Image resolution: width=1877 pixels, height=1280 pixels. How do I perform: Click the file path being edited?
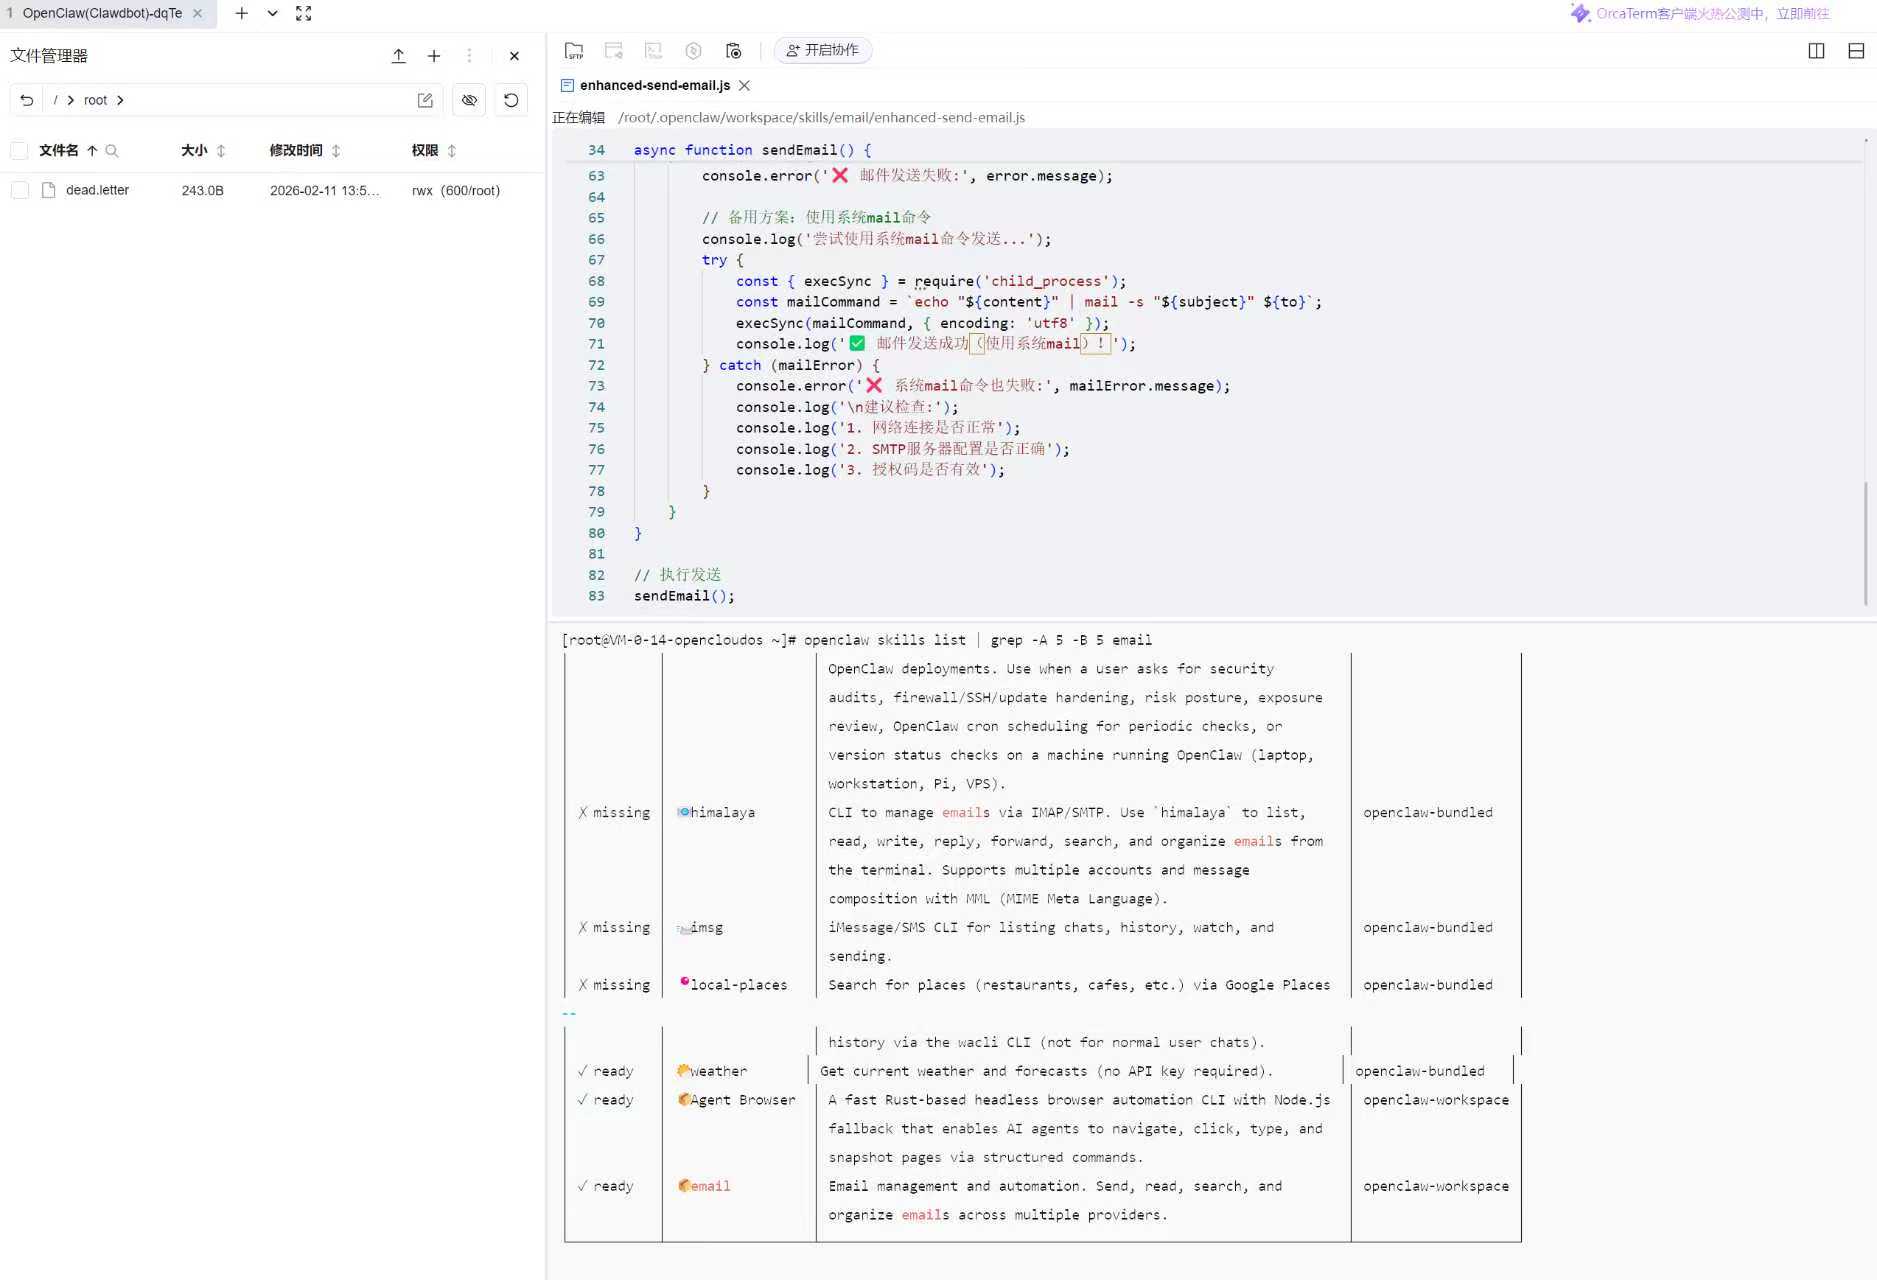point(821,117)
